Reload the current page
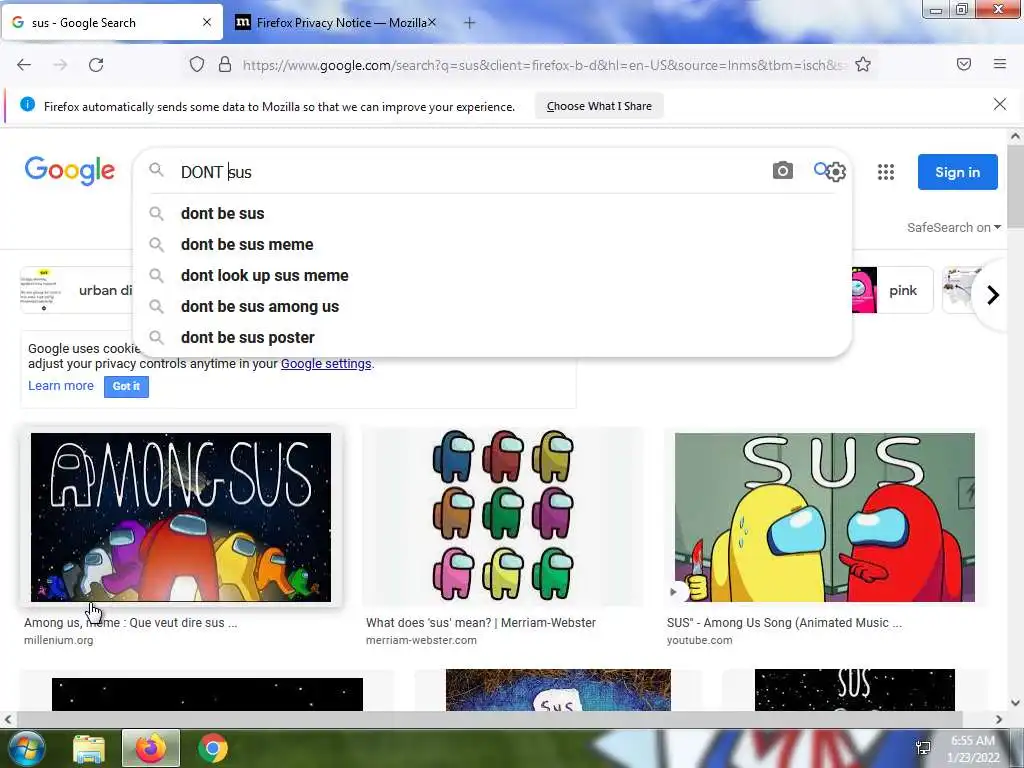1024x768 pixels. click(x=96, y=65)
